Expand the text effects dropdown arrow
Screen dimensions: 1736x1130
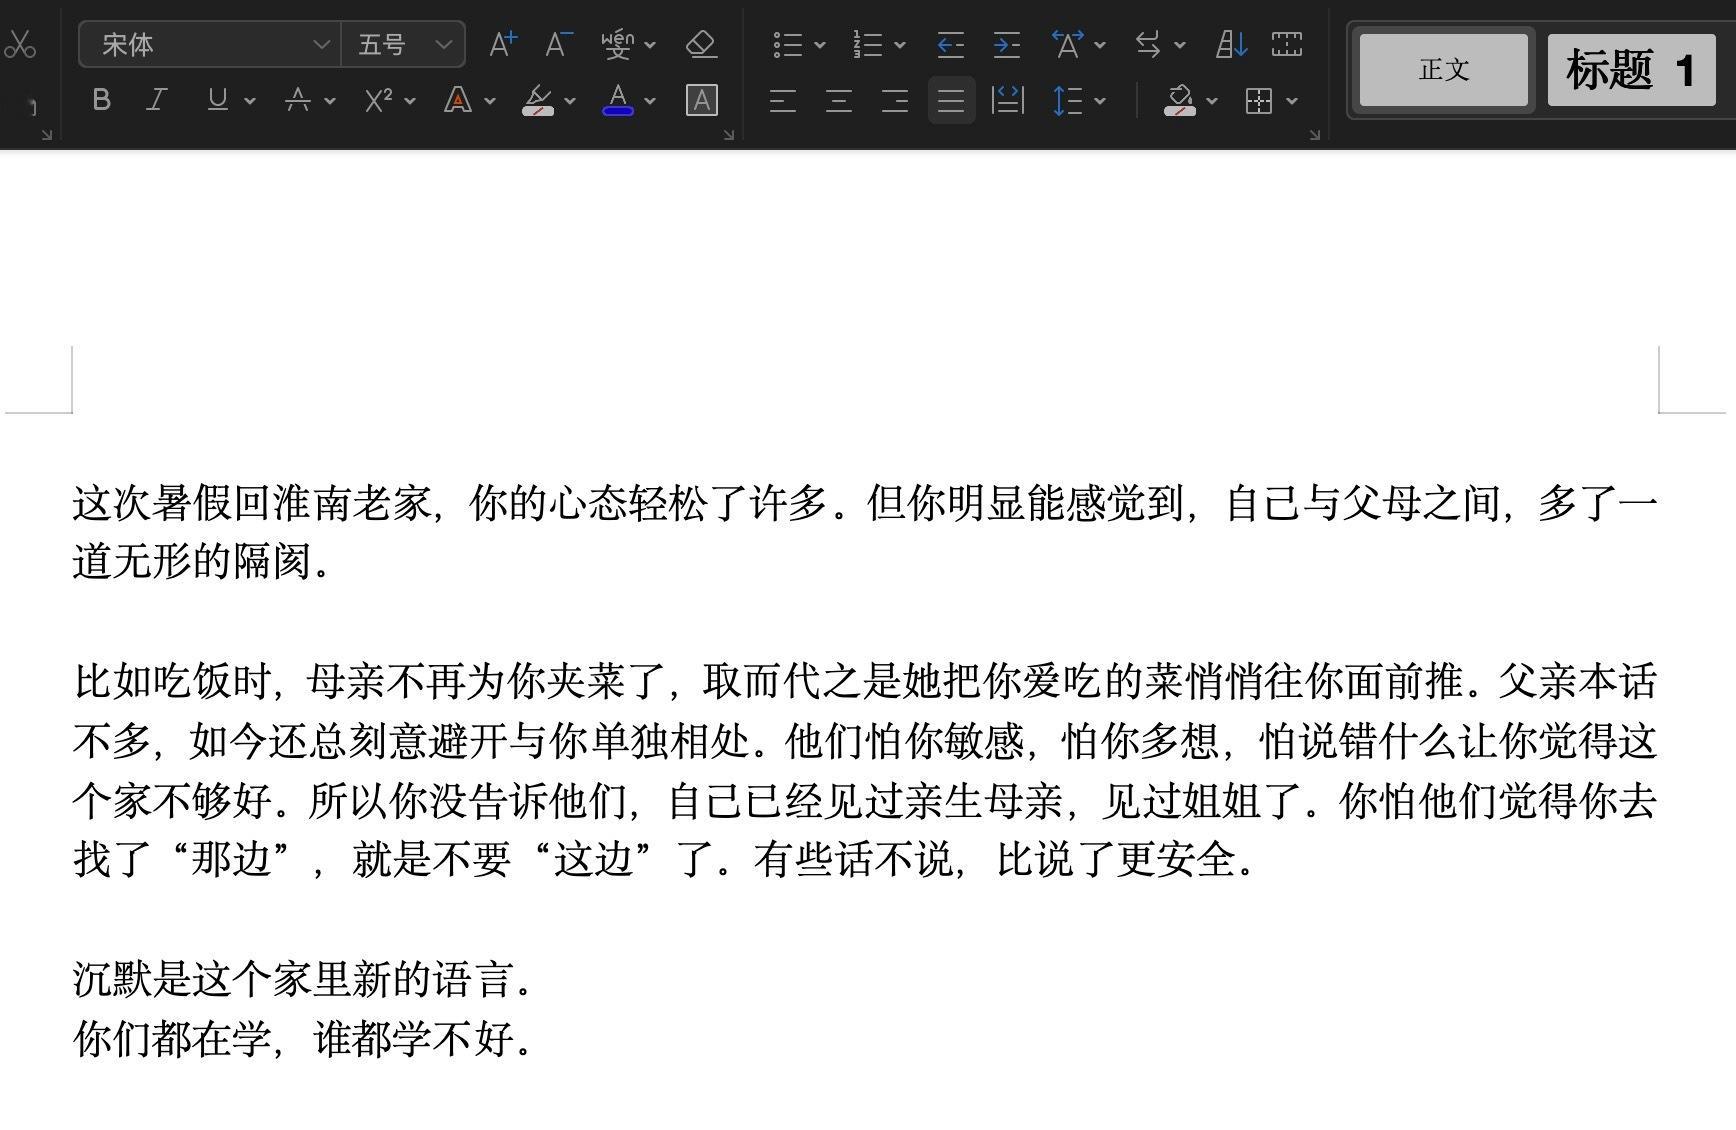490,101
